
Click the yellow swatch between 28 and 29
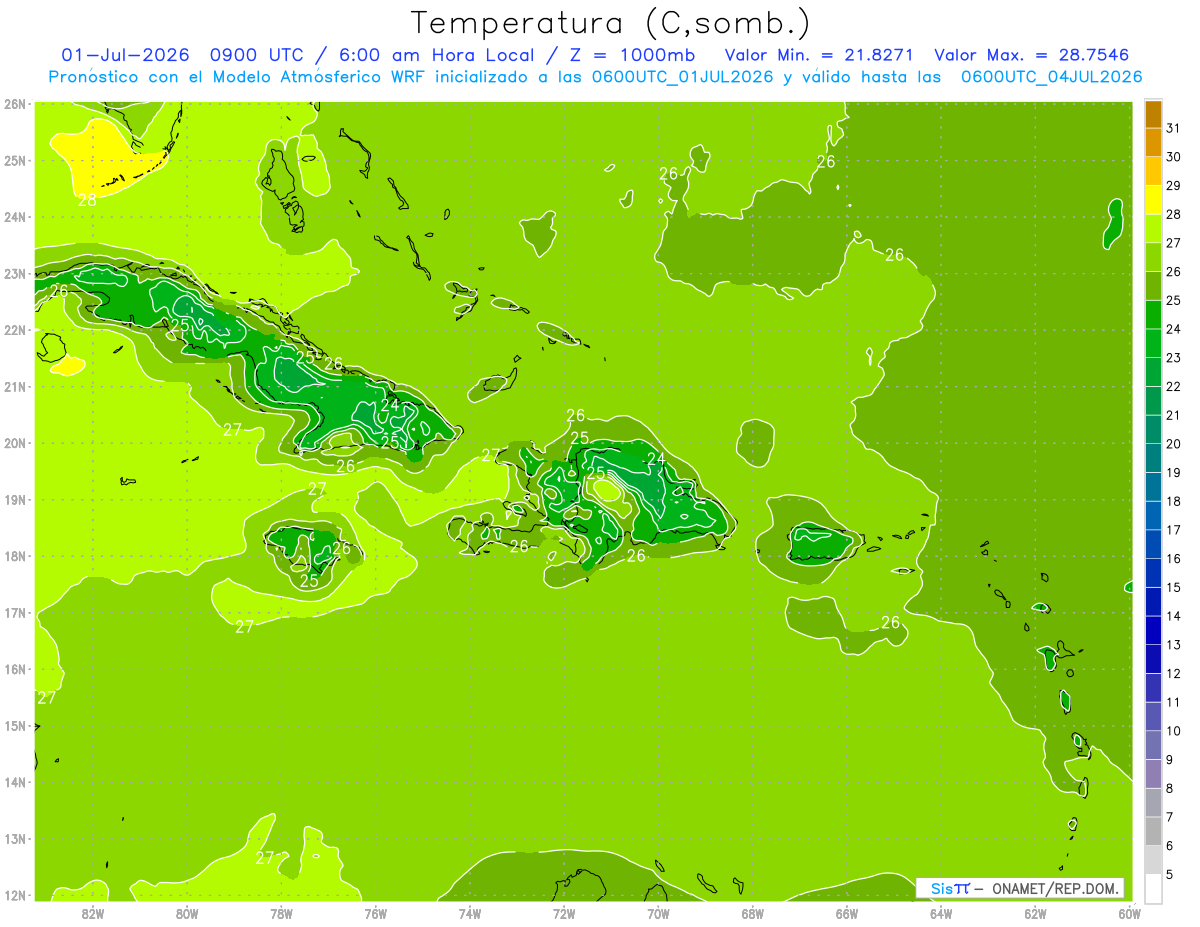tap(1153, 200)
